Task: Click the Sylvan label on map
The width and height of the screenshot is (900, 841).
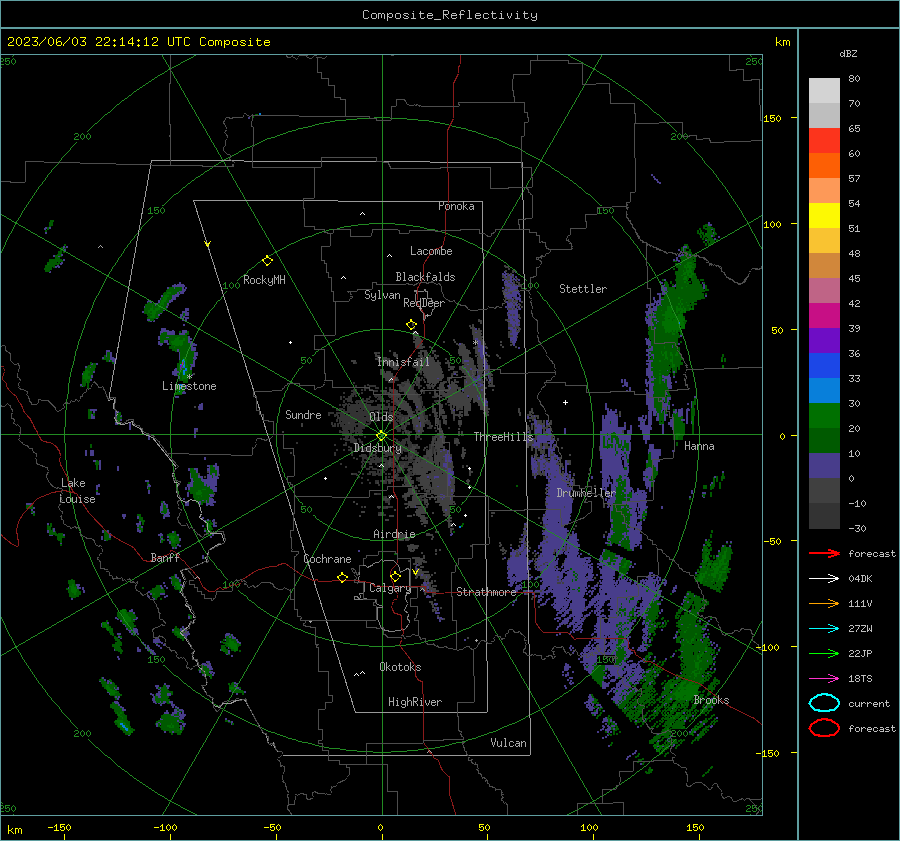Action: click(x=382, y=295)
